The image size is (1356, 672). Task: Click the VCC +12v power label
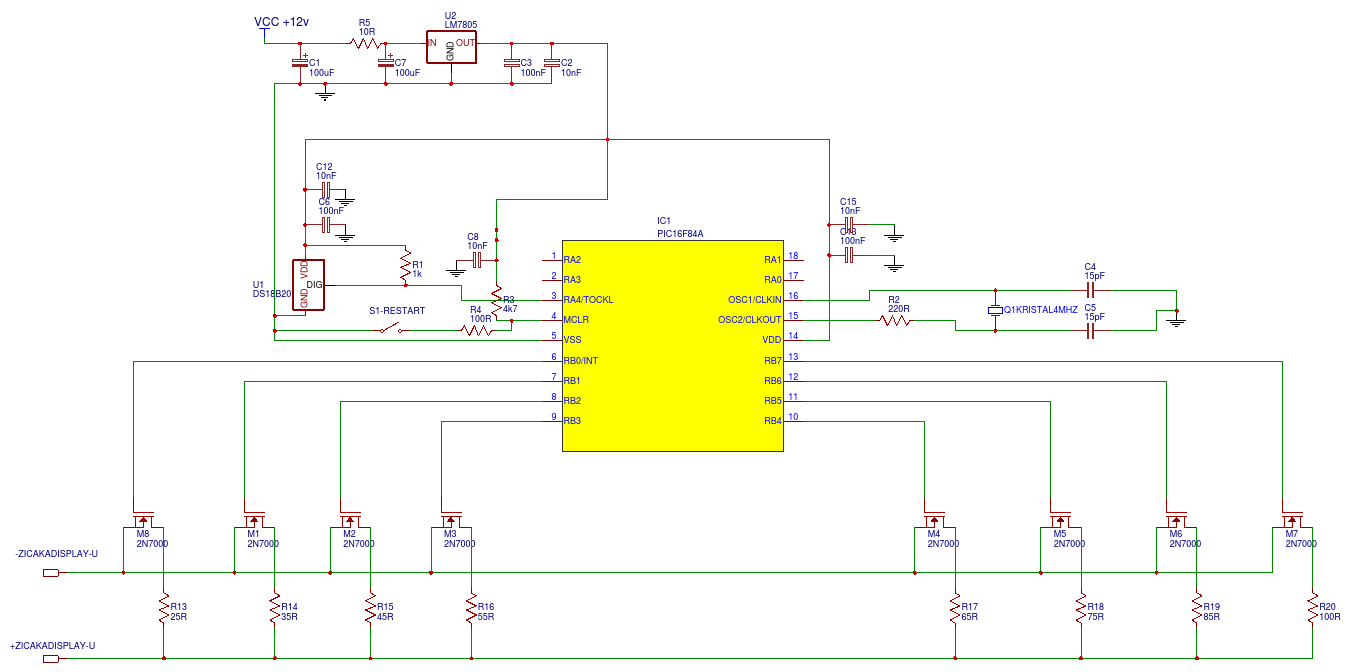(281, 21)
